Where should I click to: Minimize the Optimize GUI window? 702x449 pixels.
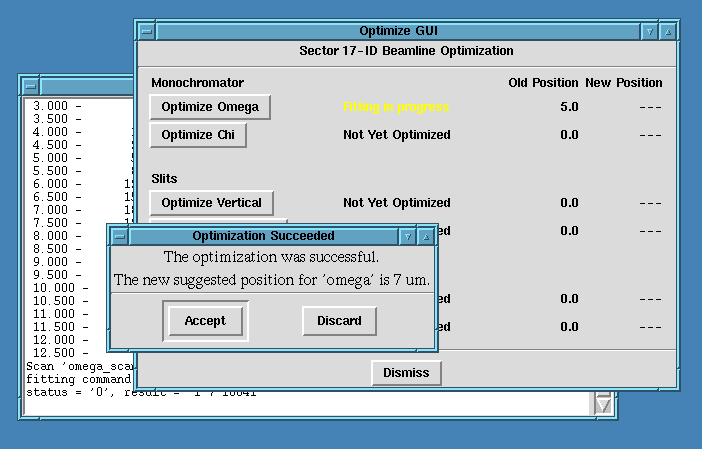pyautogui.click(x=650, y=31)
